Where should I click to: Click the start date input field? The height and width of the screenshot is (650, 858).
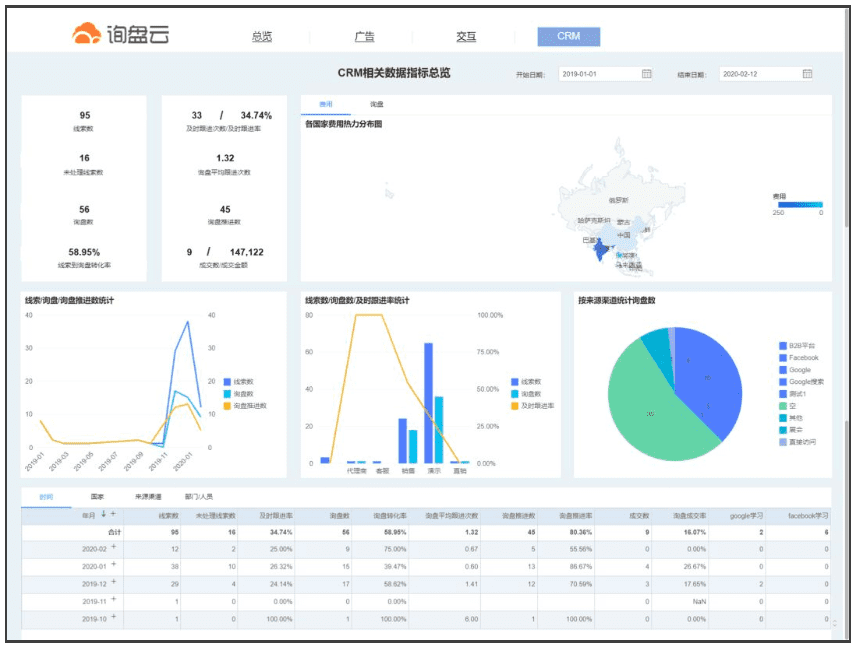coord(598,74)
